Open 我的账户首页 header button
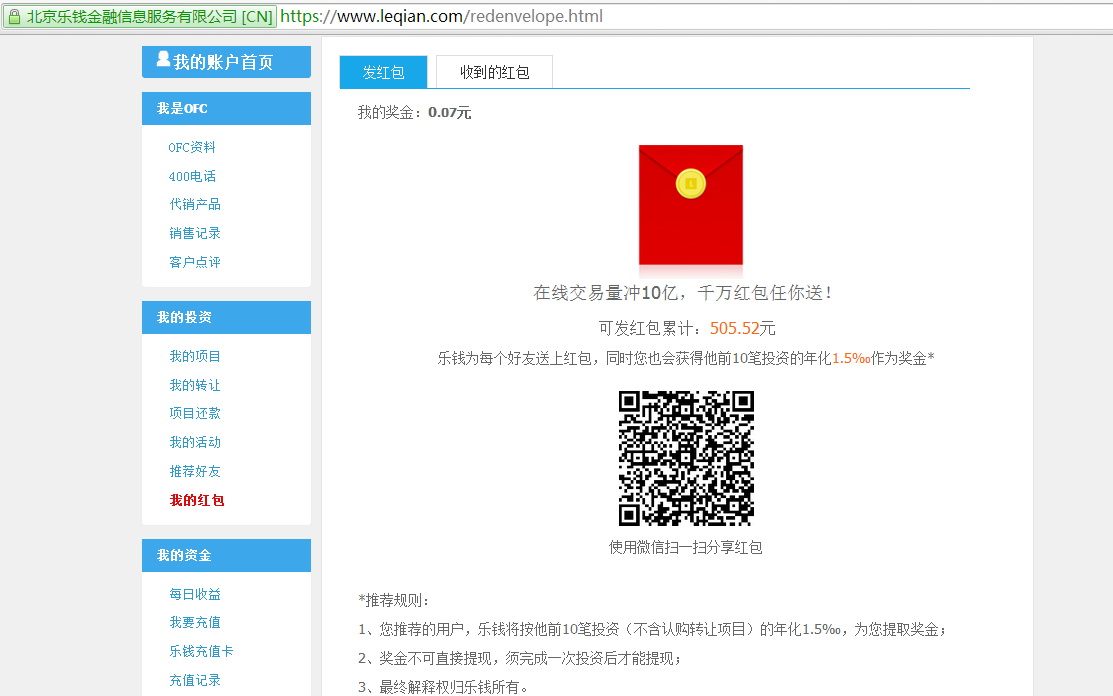The height and width of the screenshot is (696, 1113). 226,62
